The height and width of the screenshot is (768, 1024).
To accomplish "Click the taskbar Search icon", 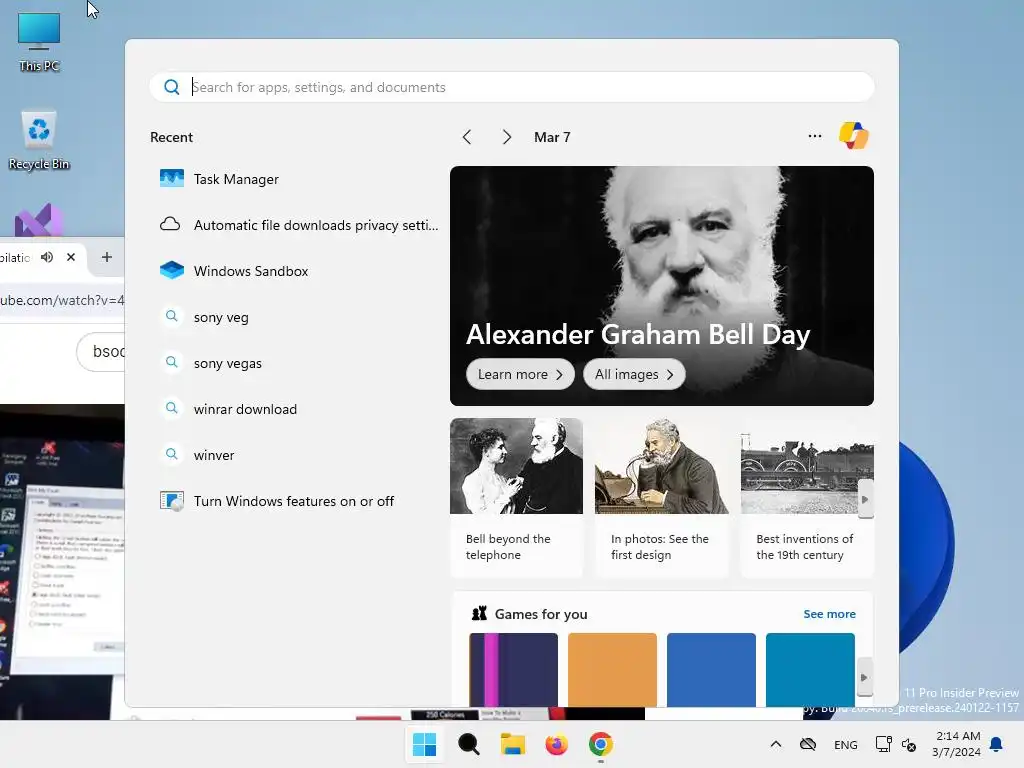I will click(468, 744).
